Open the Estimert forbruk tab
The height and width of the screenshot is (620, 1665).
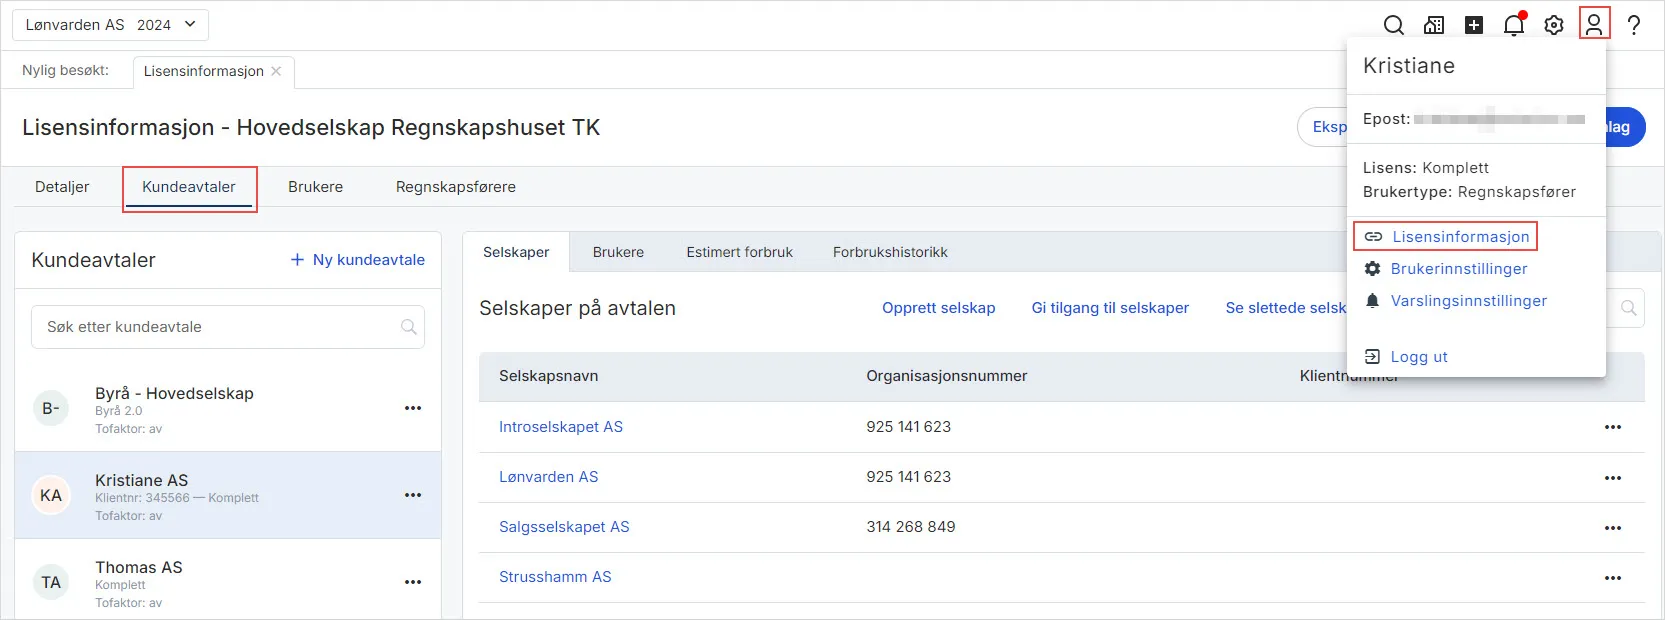[739, 252]
